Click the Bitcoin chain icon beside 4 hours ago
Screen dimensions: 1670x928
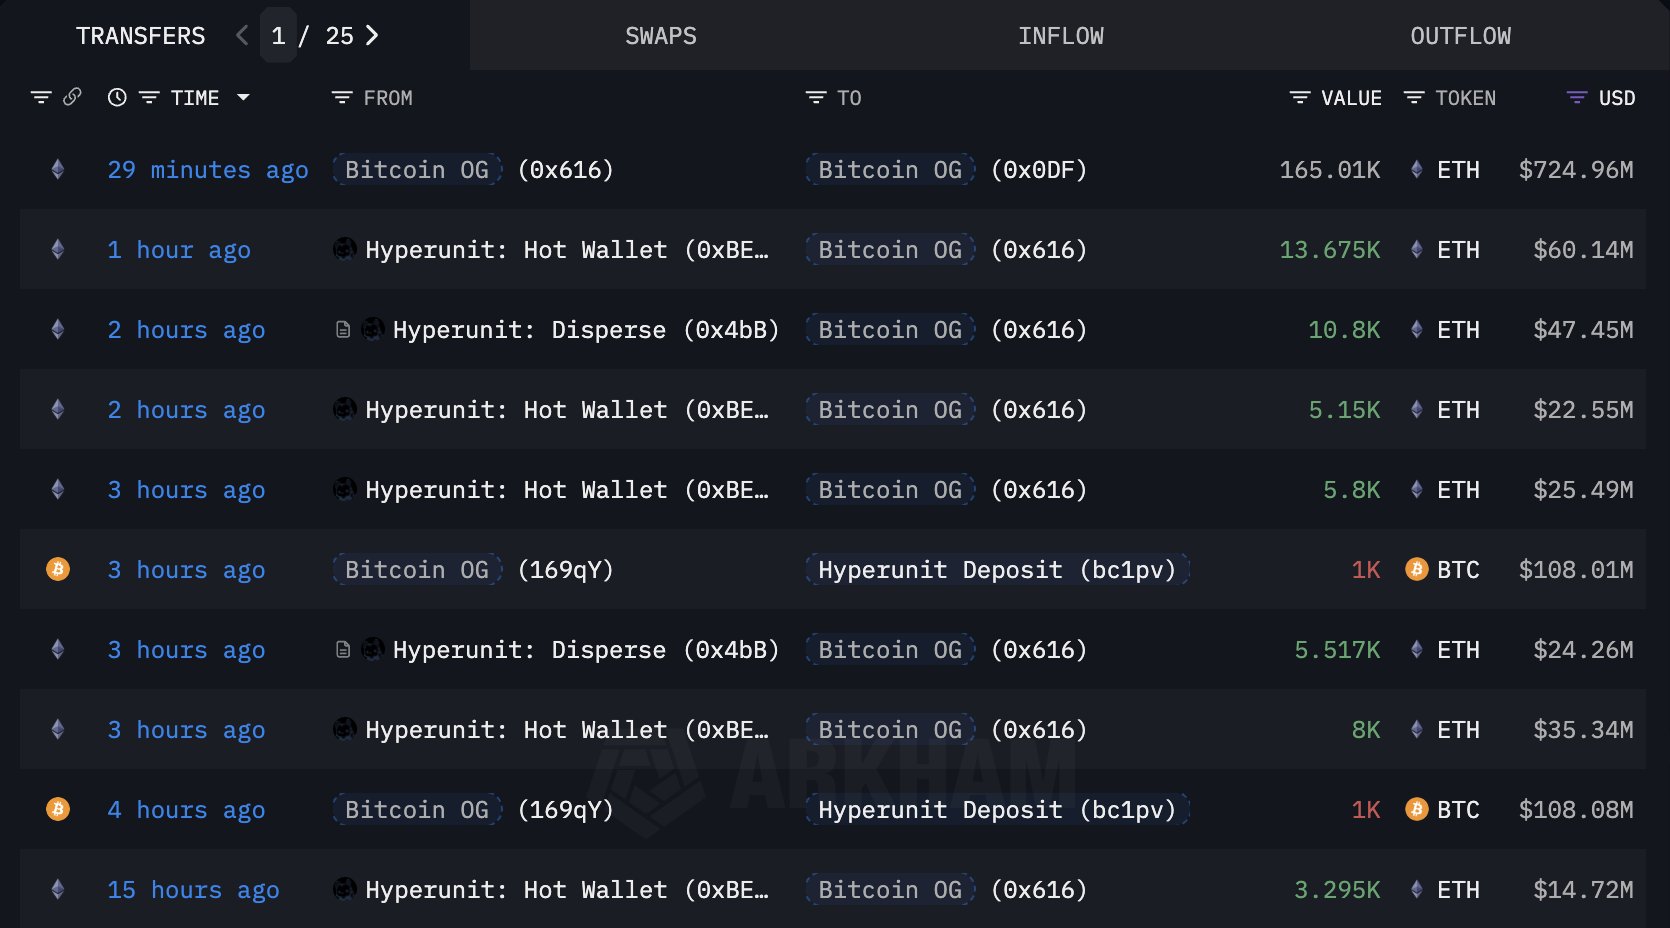click(57, 810)
